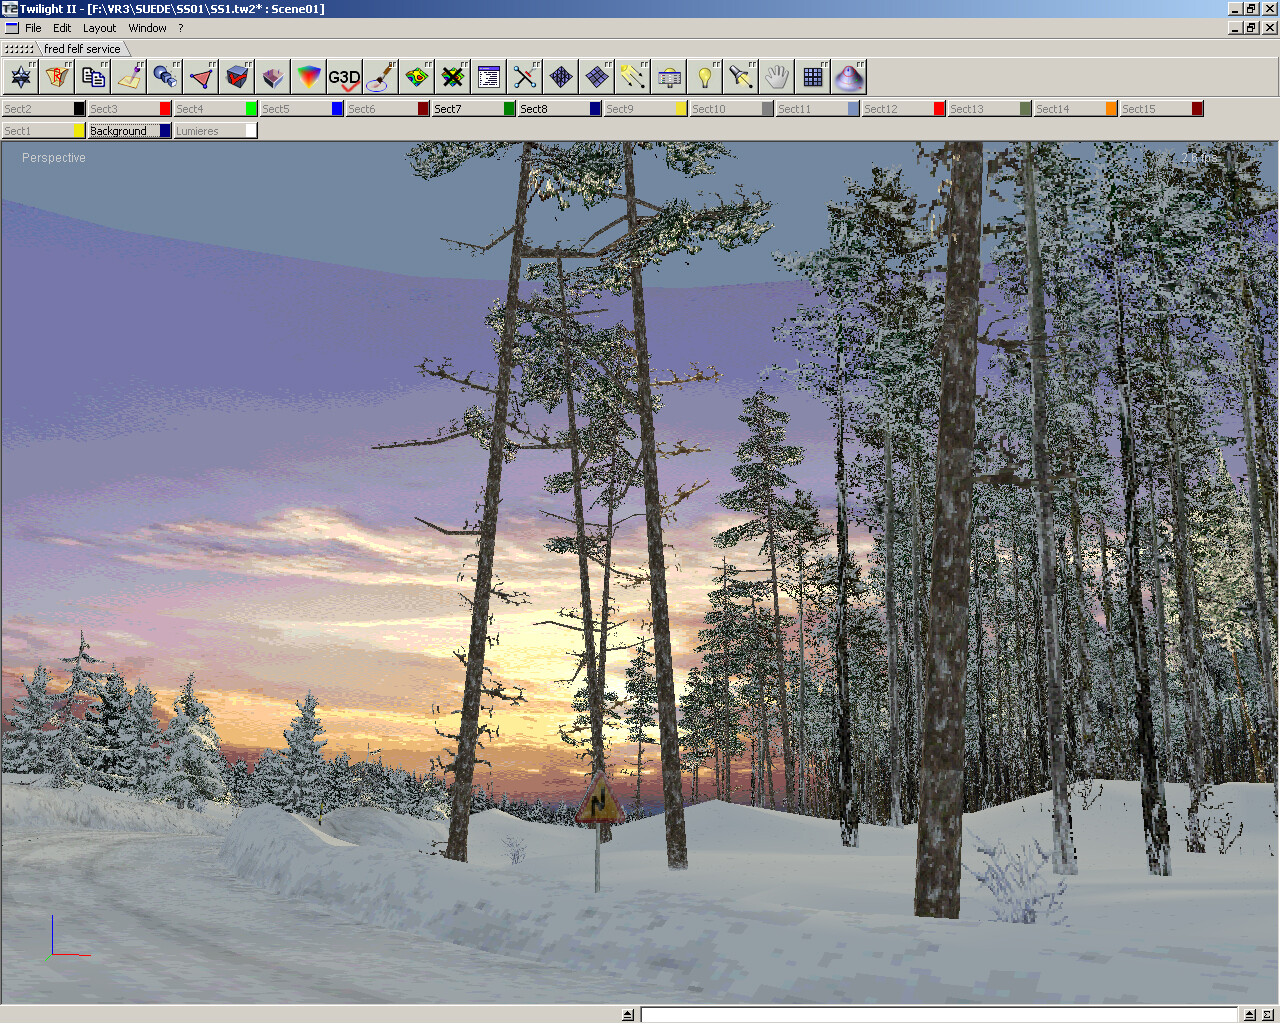Expand the fred felf service toolbar group

(80, 48)
